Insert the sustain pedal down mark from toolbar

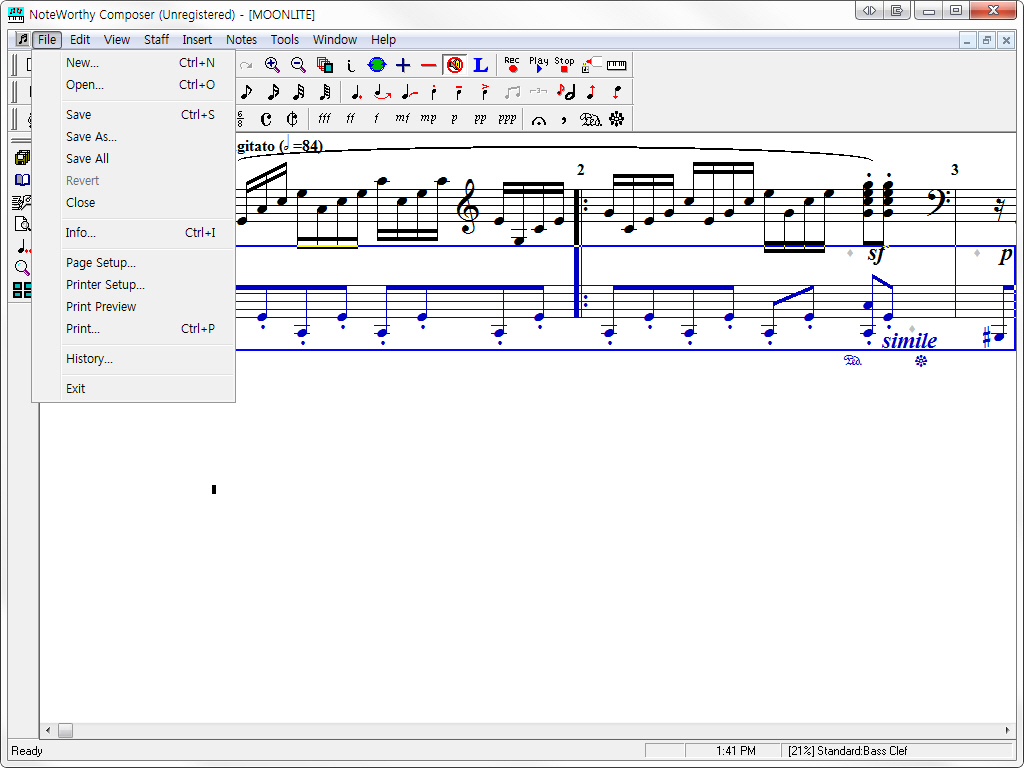pyautogui.click(x=590, y=120)
